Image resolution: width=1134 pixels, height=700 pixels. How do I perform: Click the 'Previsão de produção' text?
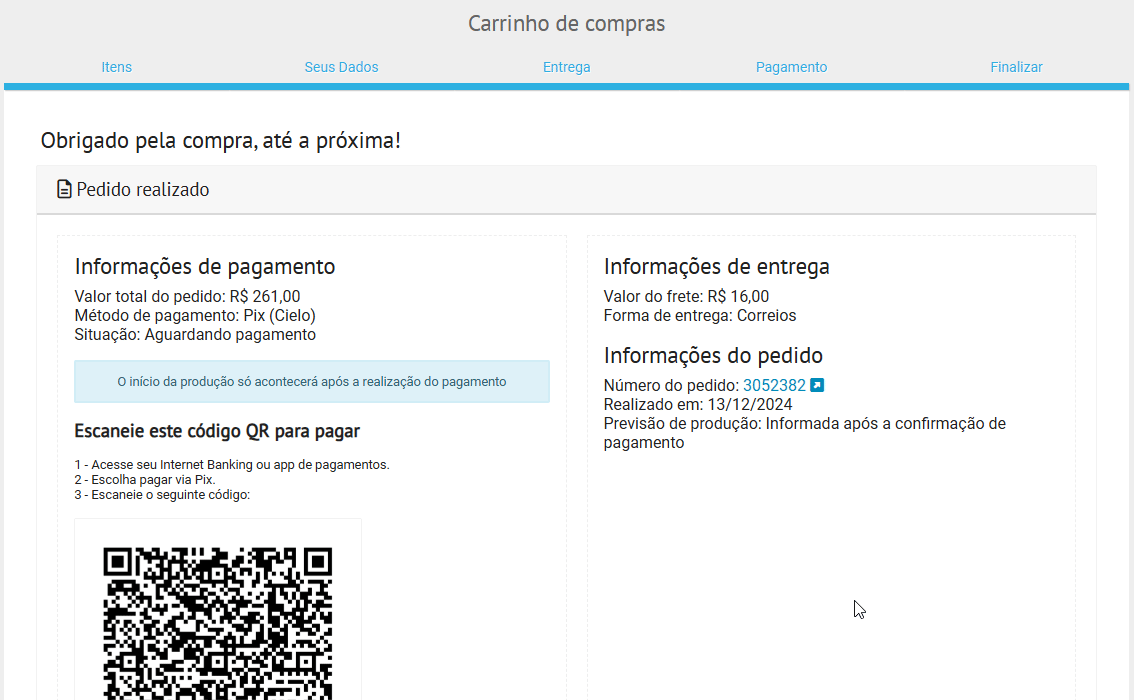(x=805, y=432)
